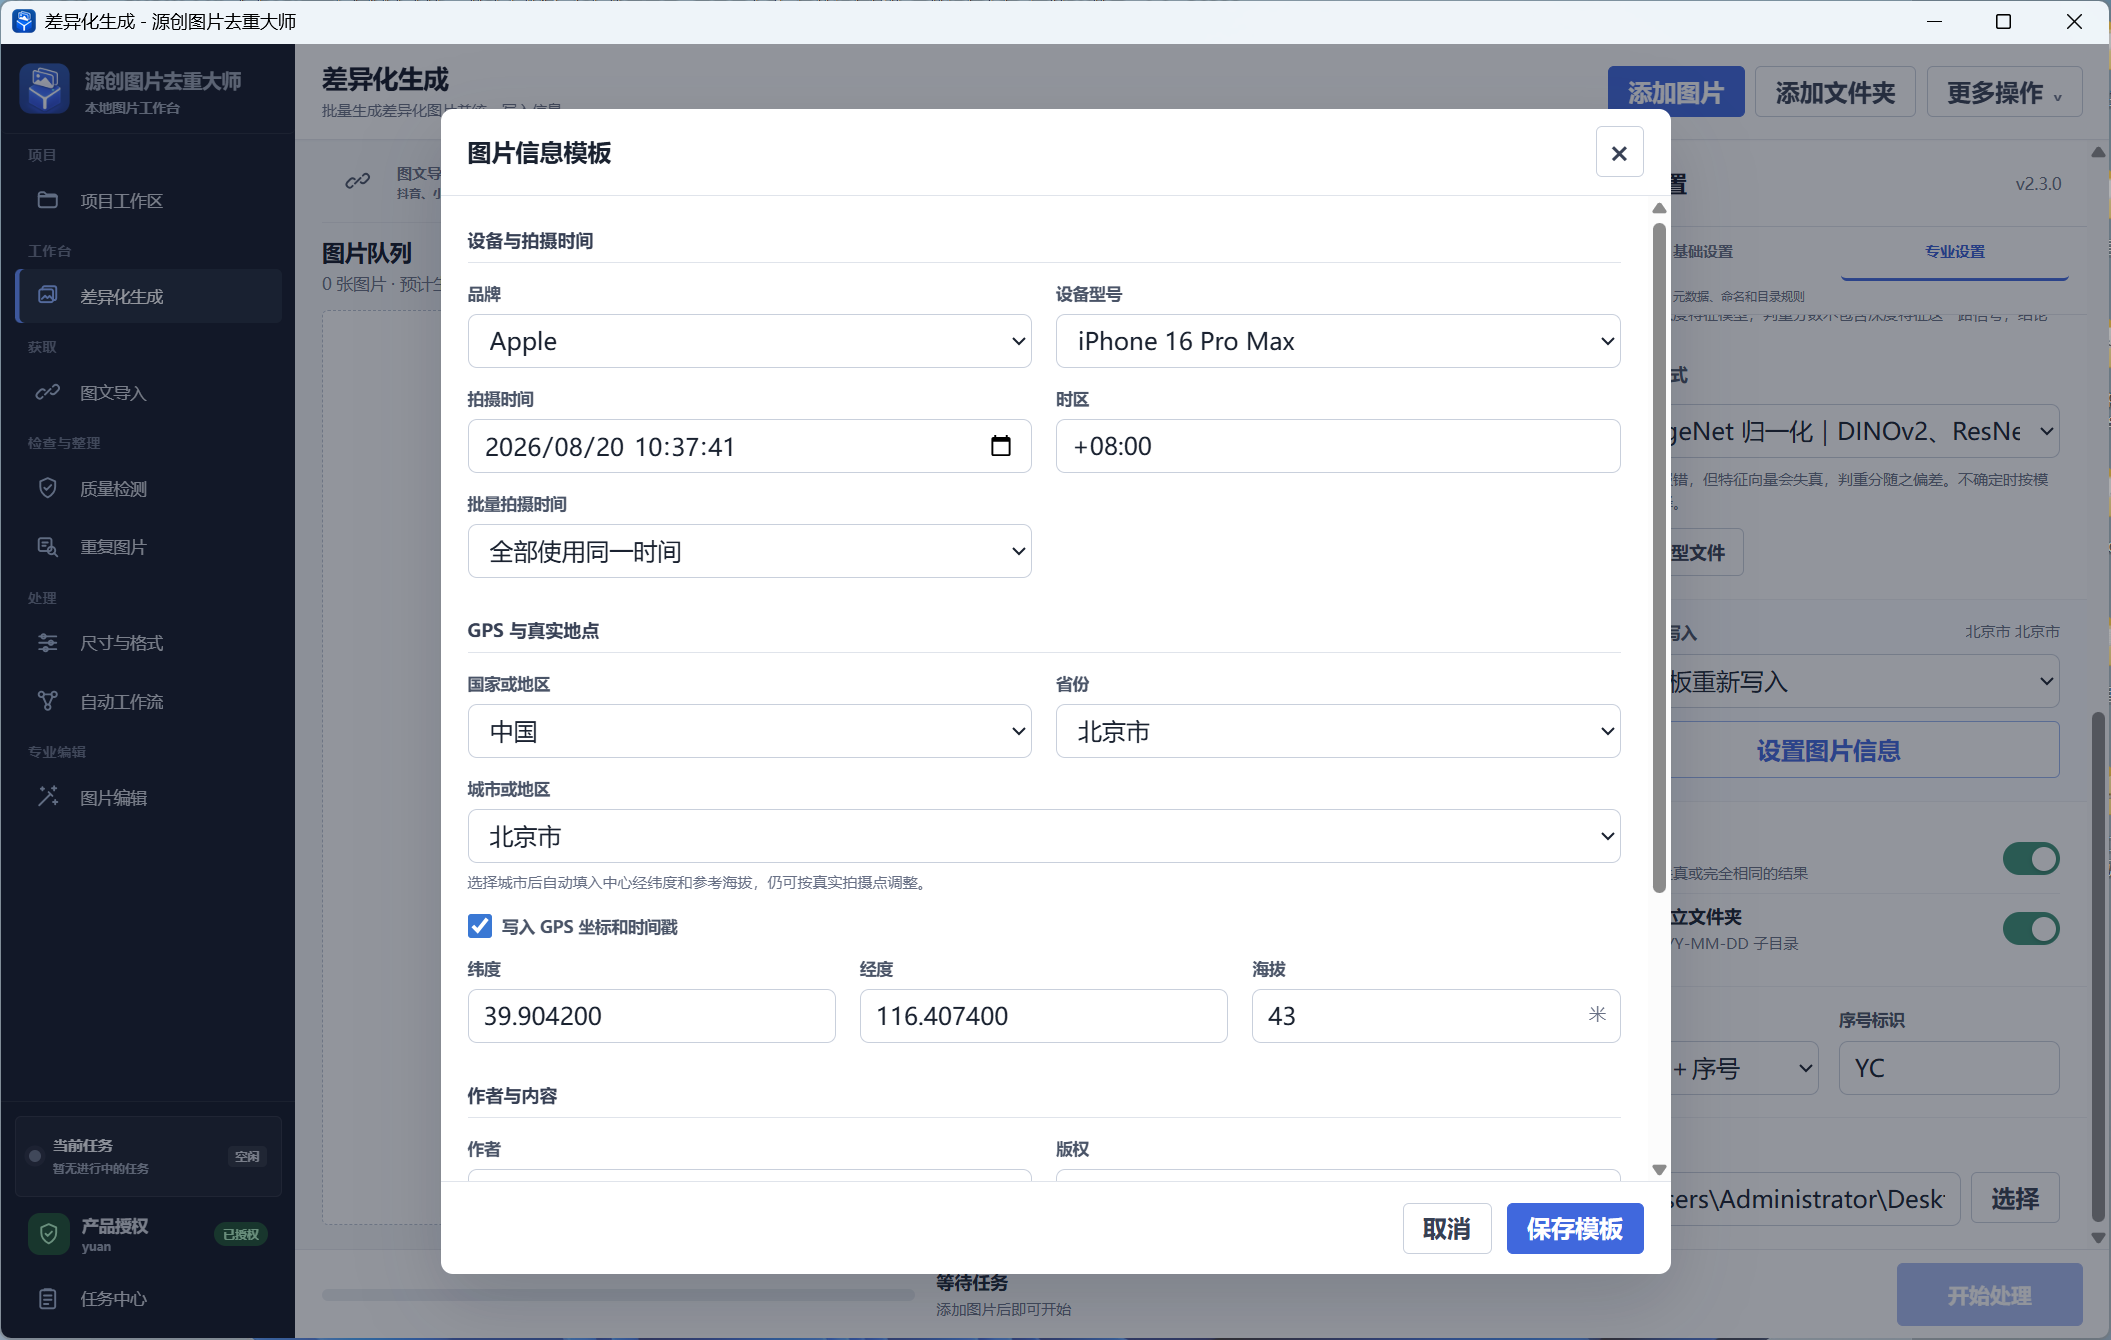Viewport: 2111px width, 1340px height.
Task: Click the 取消 button
Action: pos(1446,1228)
